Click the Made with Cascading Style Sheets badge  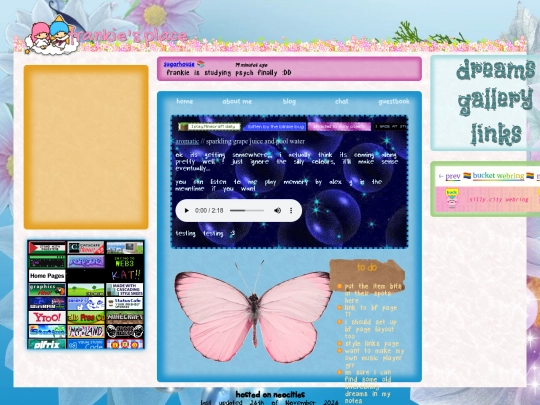tap(125, 290)
